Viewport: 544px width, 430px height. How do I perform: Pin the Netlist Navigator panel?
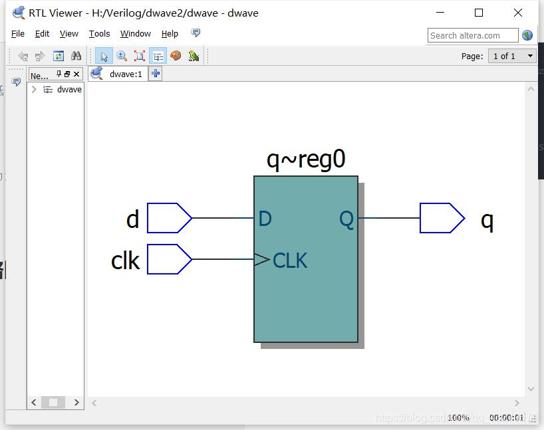[x=59, y=74]
